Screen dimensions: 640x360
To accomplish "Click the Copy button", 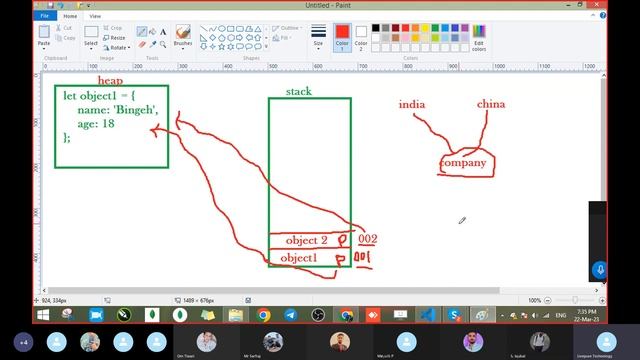I will [x=65, y=38].
